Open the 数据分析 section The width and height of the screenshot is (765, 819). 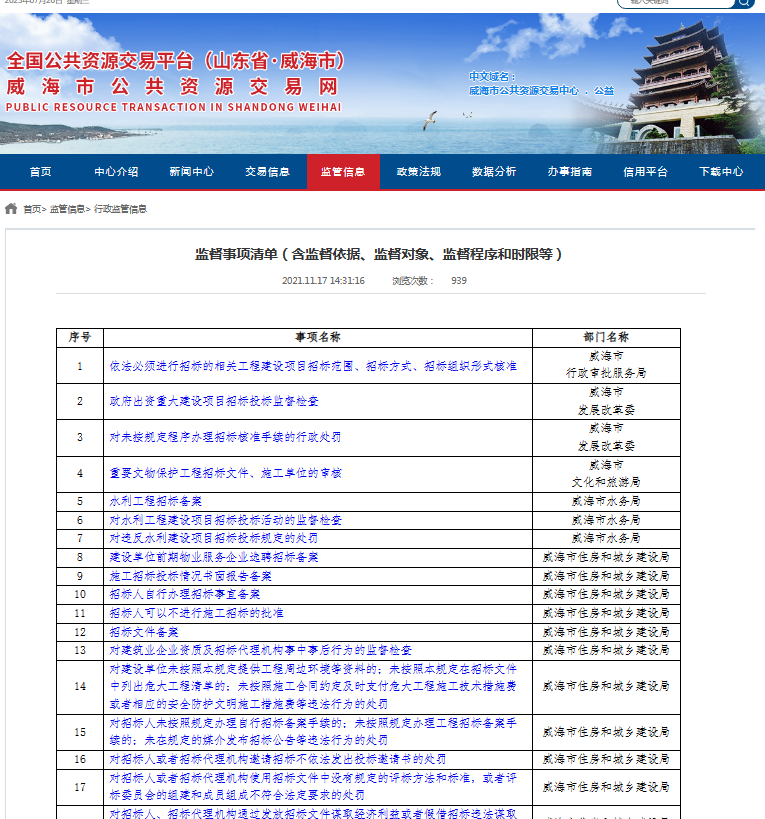[494, 172]
